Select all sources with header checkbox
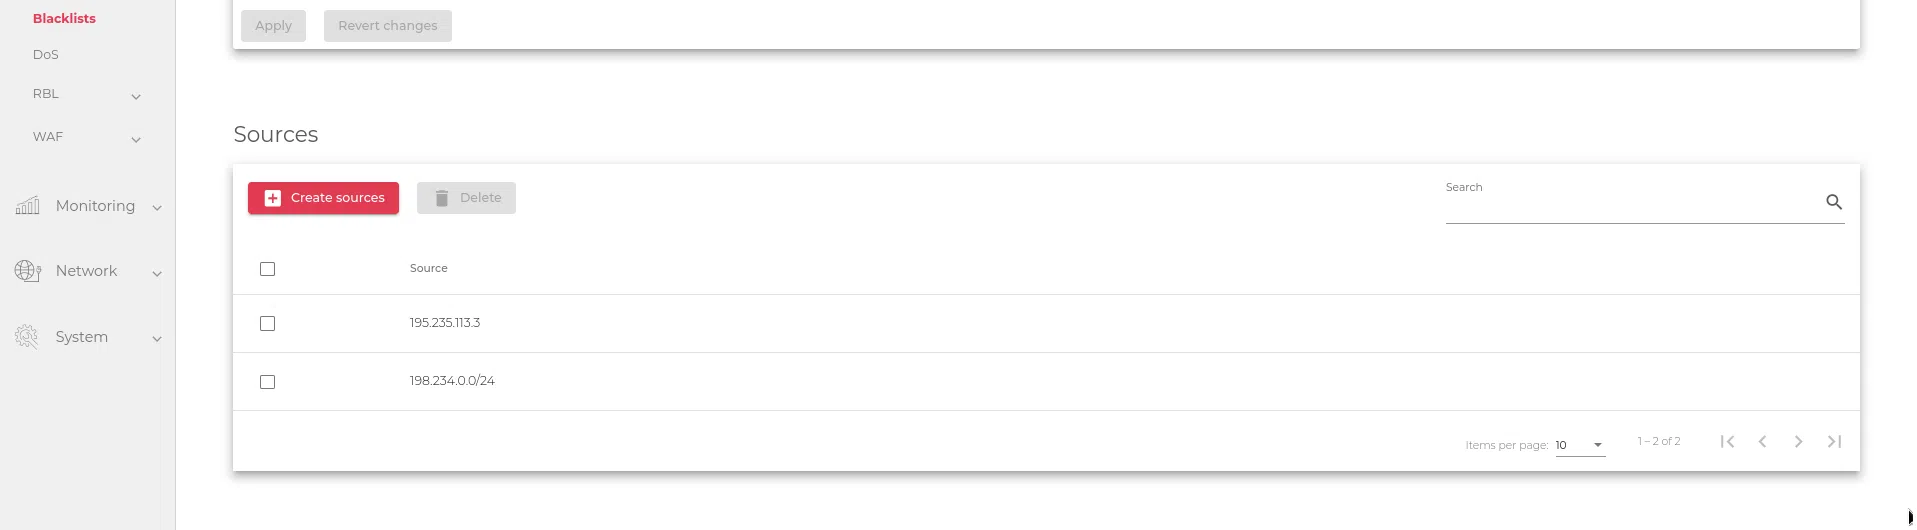Screen dimensions: 1917x530 (267, 269)
